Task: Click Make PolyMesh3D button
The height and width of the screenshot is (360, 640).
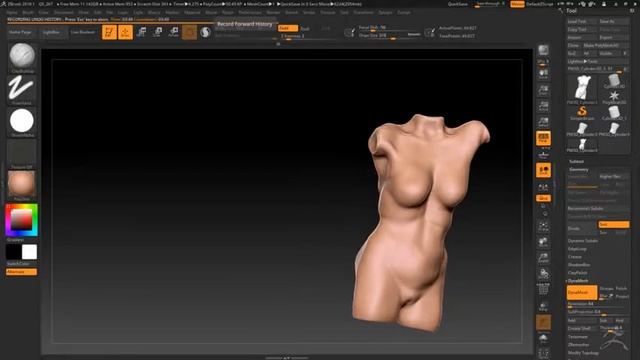Action: click(x=606, y=45)
